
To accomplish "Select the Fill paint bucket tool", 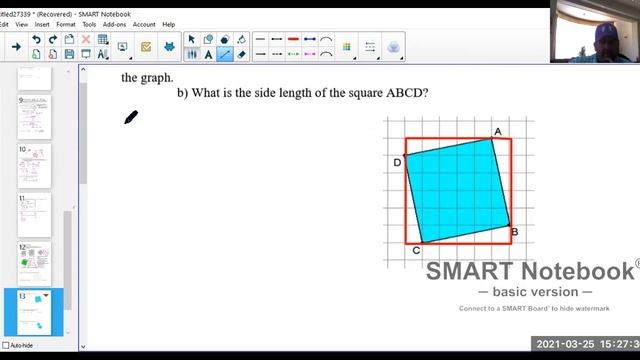I will tap(241, 39).
